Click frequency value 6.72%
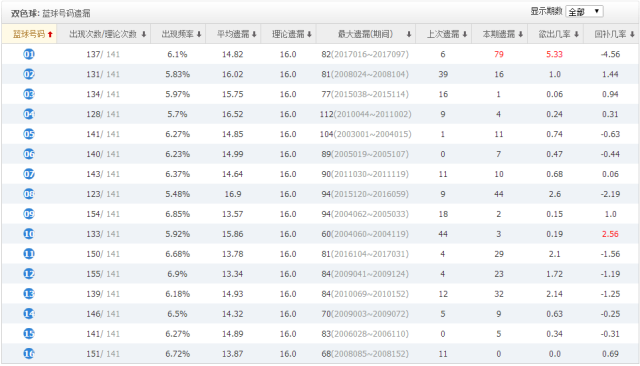Viewport: 640px width, 366px height. [x=178, y=354]
